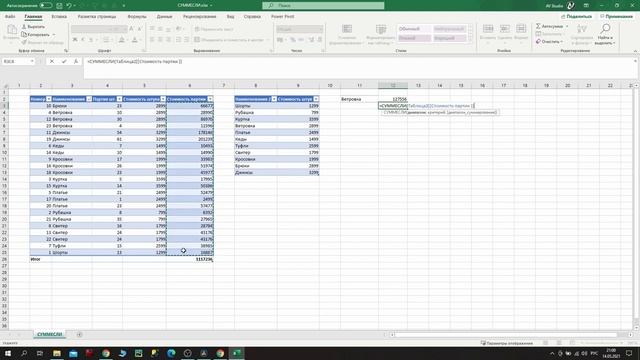Open the Undo history dropdown arrow
The height and width of the screenshot is (360, 640).
[x=74, y=5]
